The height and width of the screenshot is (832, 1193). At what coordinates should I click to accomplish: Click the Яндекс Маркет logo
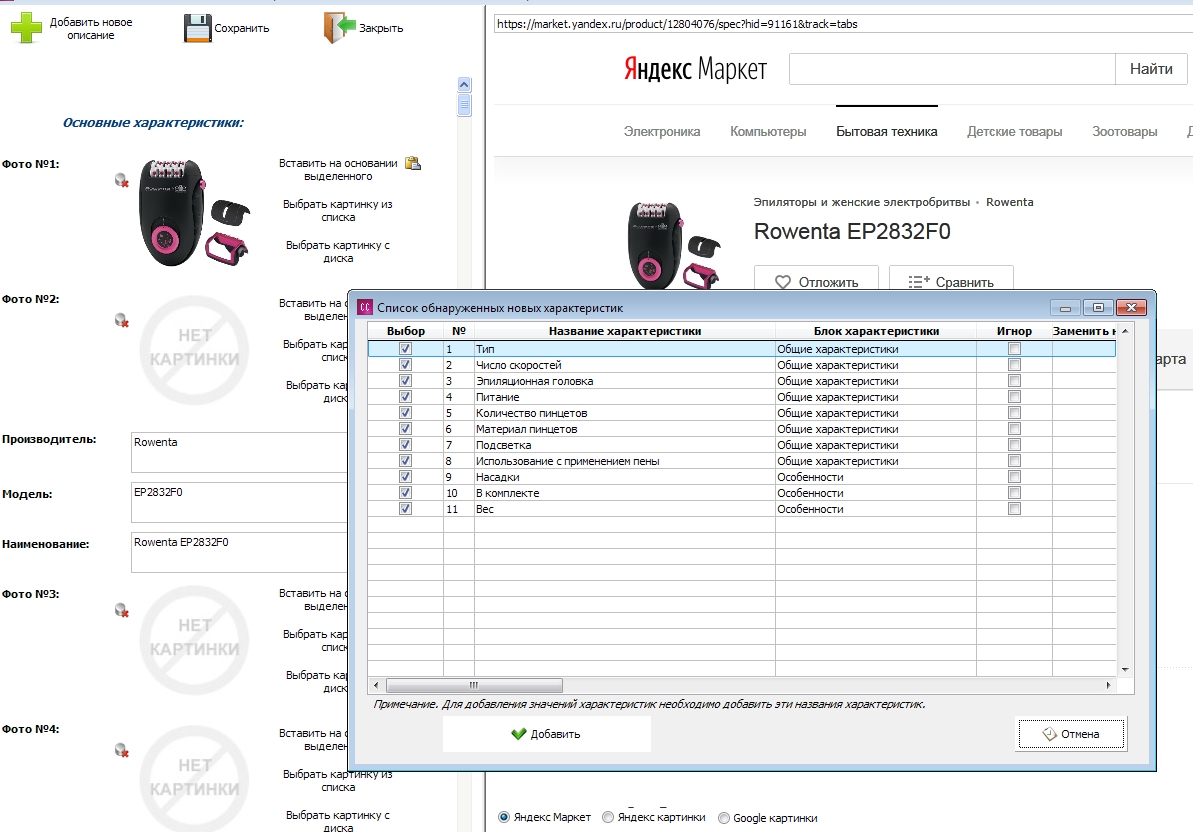click(695, 68)
